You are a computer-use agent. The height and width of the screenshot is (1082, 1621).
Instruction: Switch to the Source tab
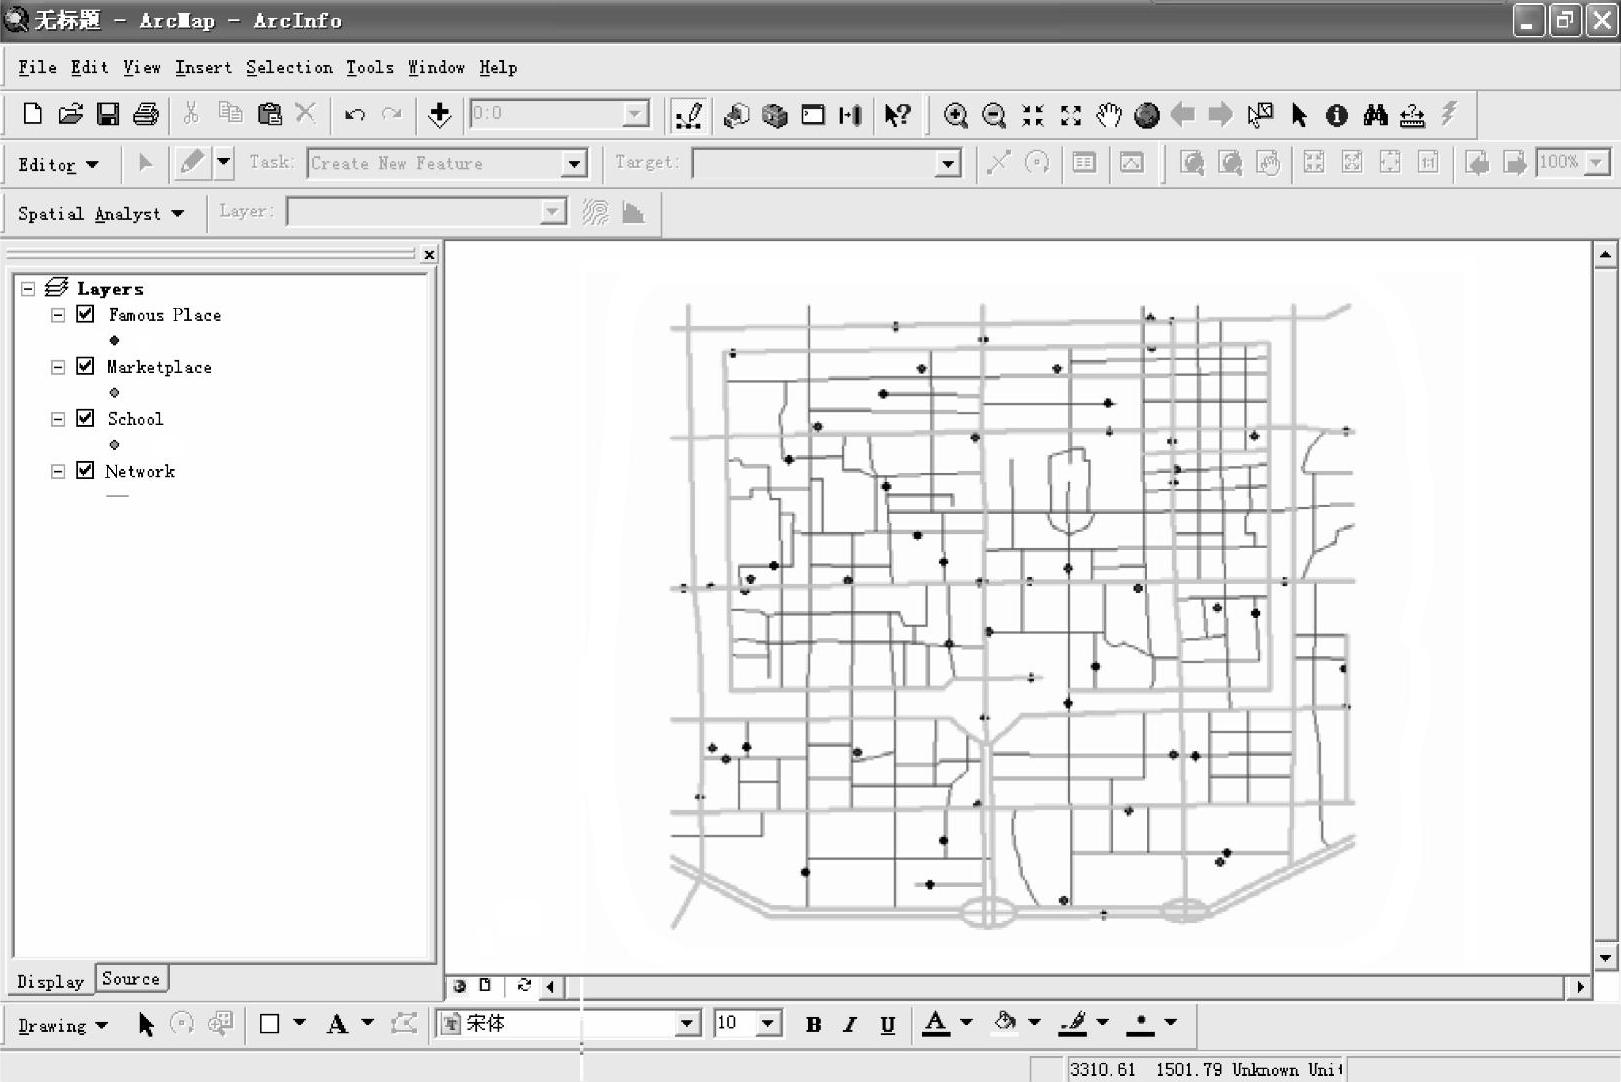[x=131, y=979]
